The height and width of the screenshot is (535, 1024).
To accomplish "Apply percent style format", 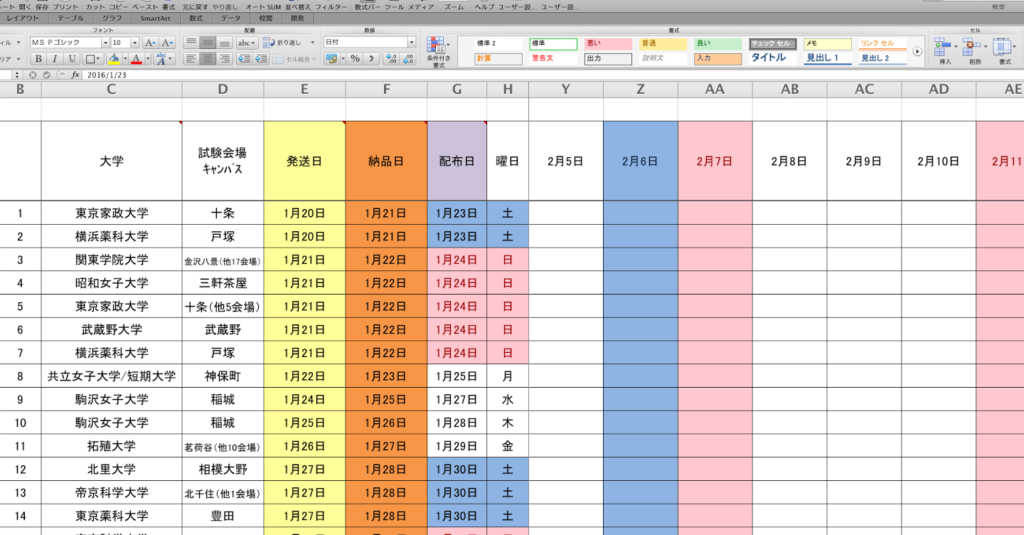I will pyautogui.click(x=355, y=59).
